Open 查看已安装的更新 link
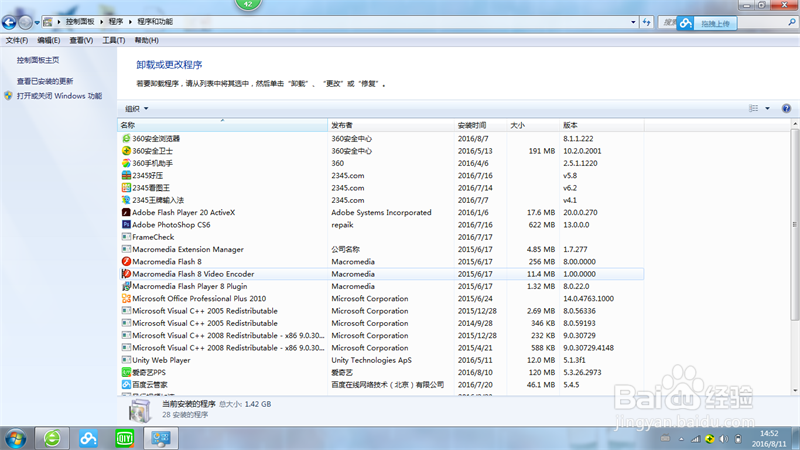Image resolution: width=800 pixels, height=450 pixels. click(x=45, y=81)
